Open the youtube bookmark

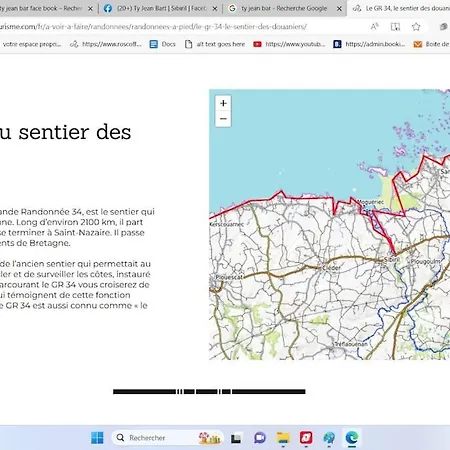[x=289, y=44]
